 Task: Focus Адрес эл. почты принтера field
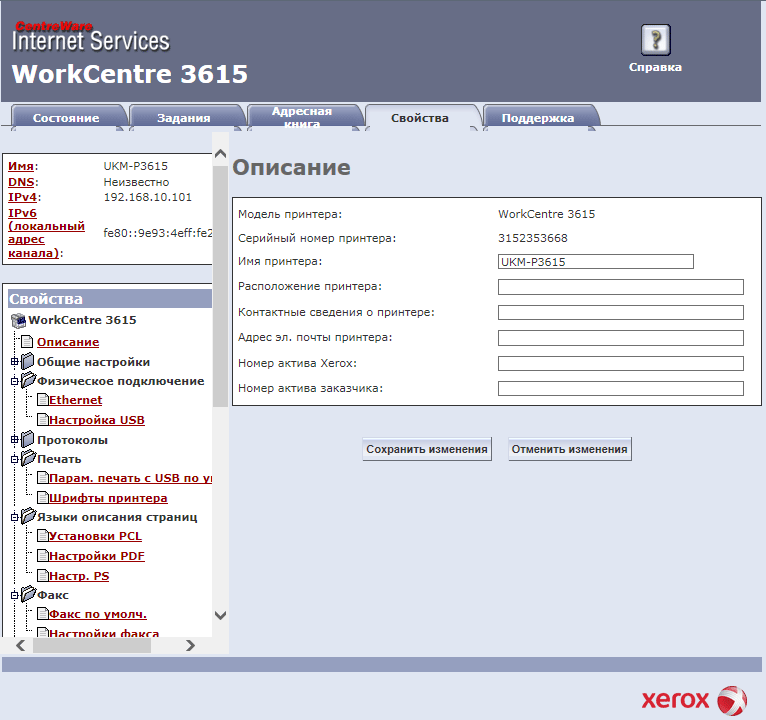[x=621, y=338]
